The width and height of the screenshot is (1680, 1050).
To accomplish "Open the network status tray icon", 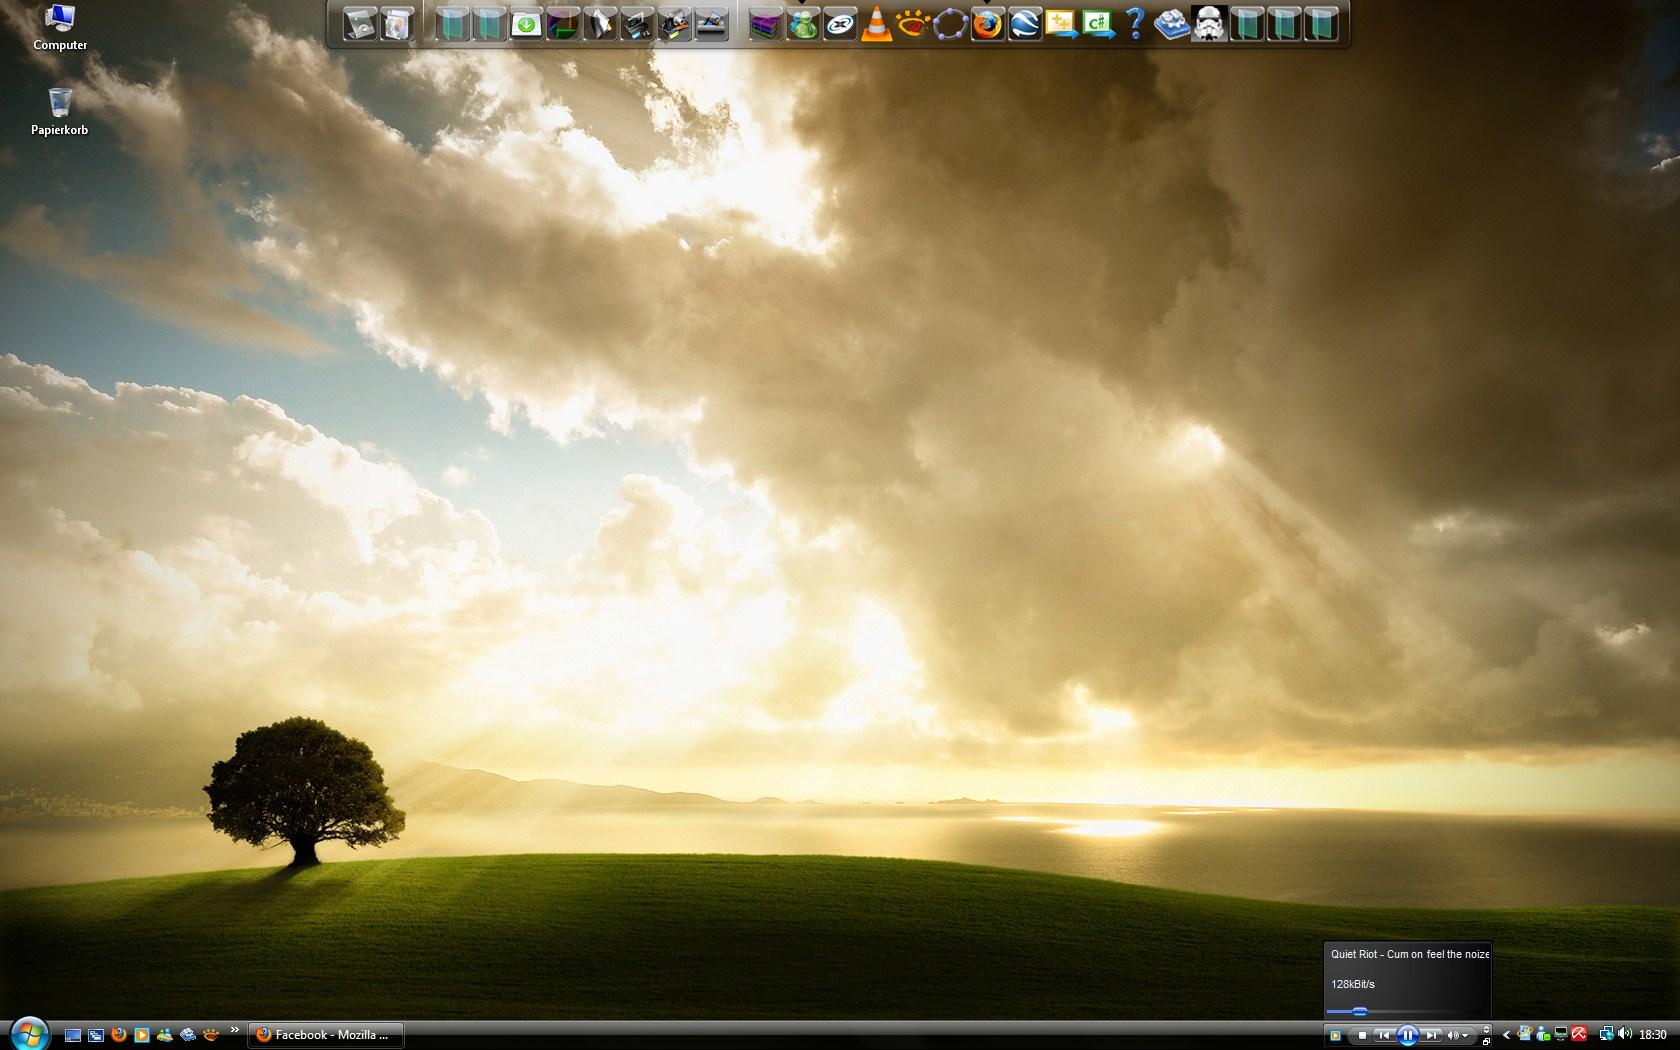I will [1606, 1035].
